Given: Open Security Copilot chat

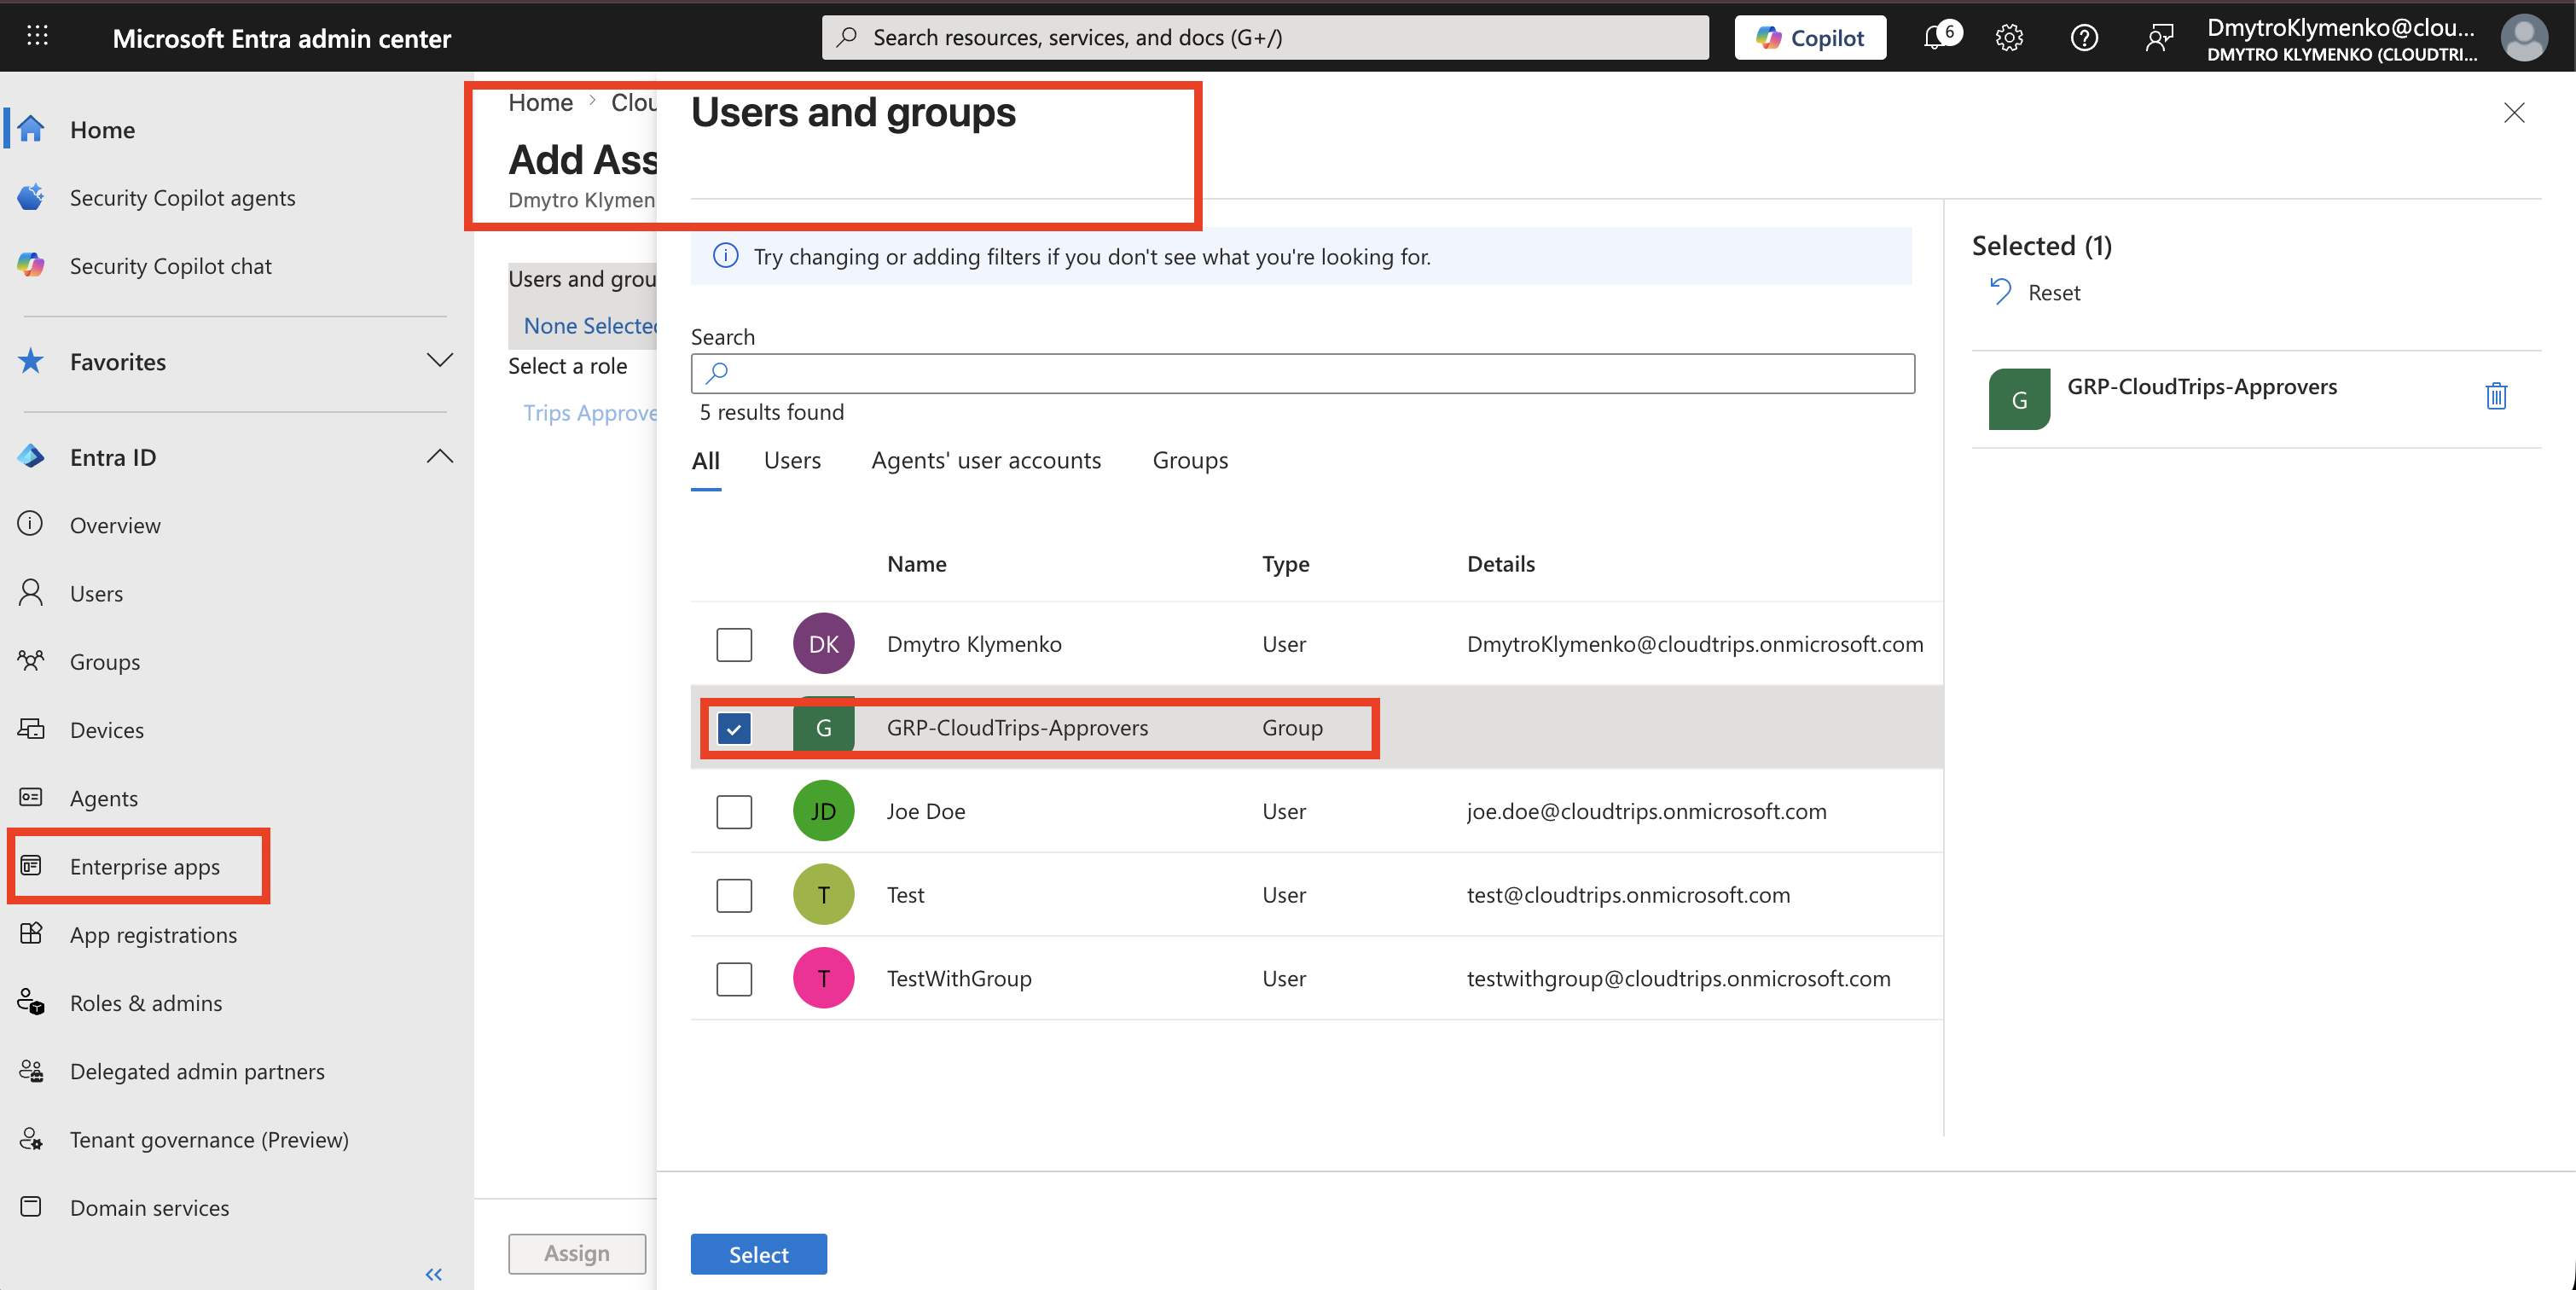Looking at the screenshot, I should [170, 266].
